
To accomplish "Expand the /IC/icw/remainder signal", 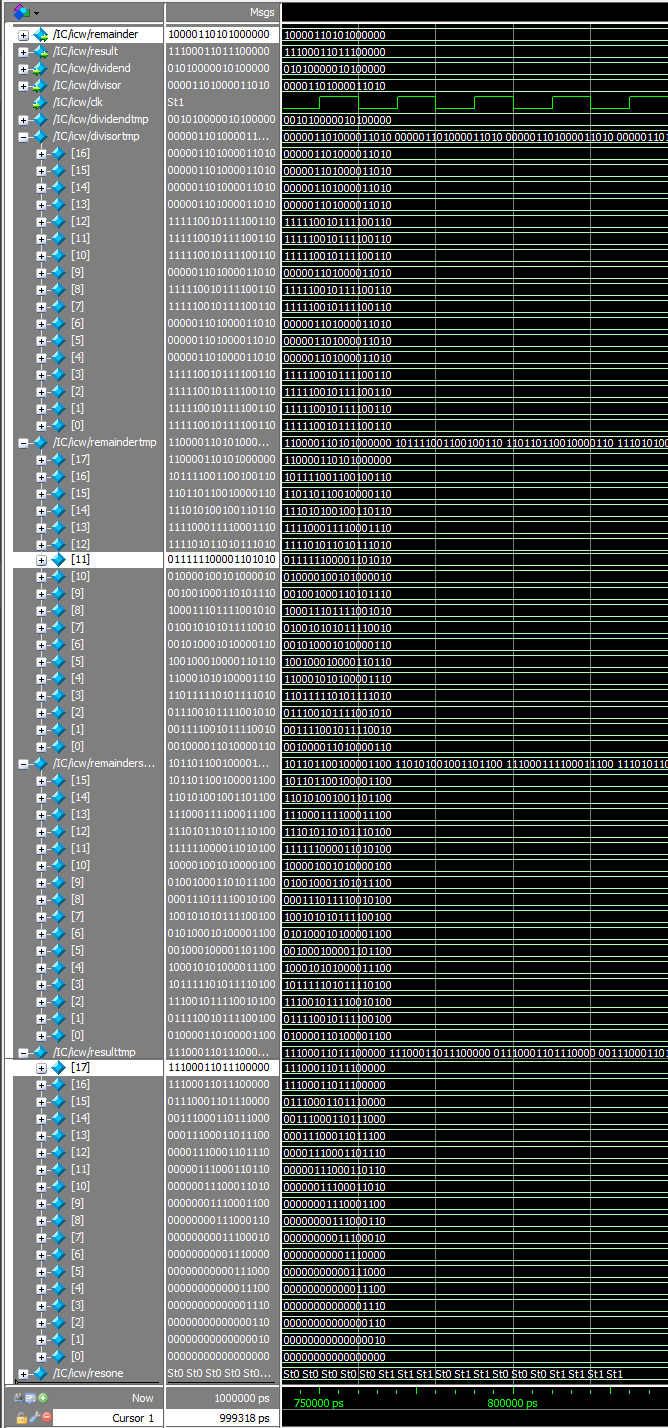I will (23, 34).
